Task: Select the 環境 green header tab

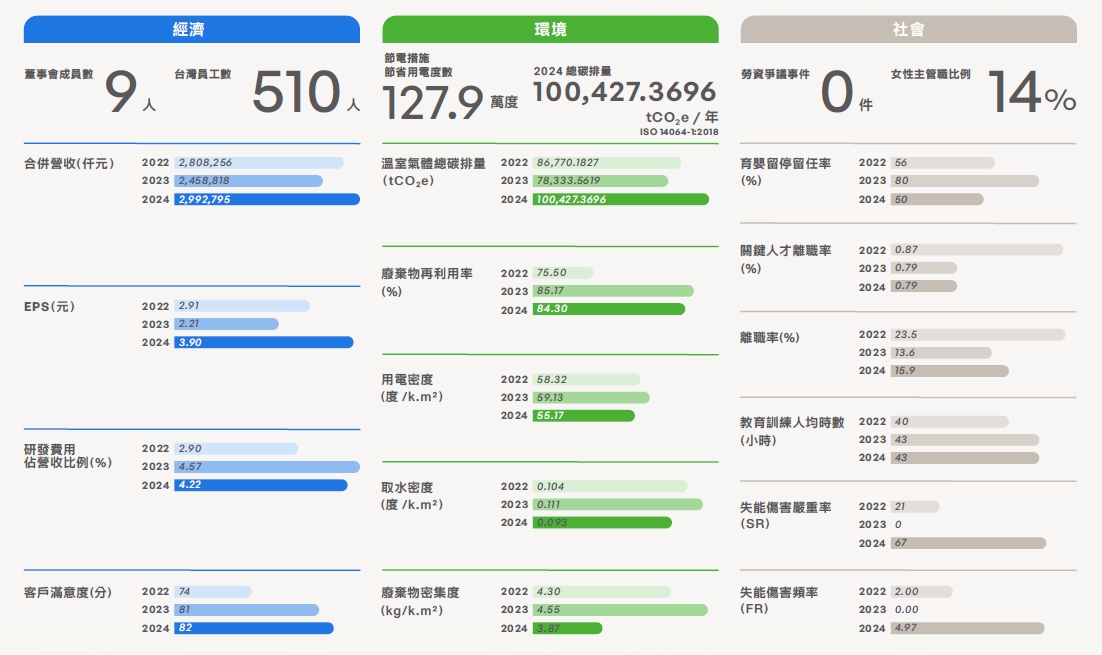Action: (550, 29)
